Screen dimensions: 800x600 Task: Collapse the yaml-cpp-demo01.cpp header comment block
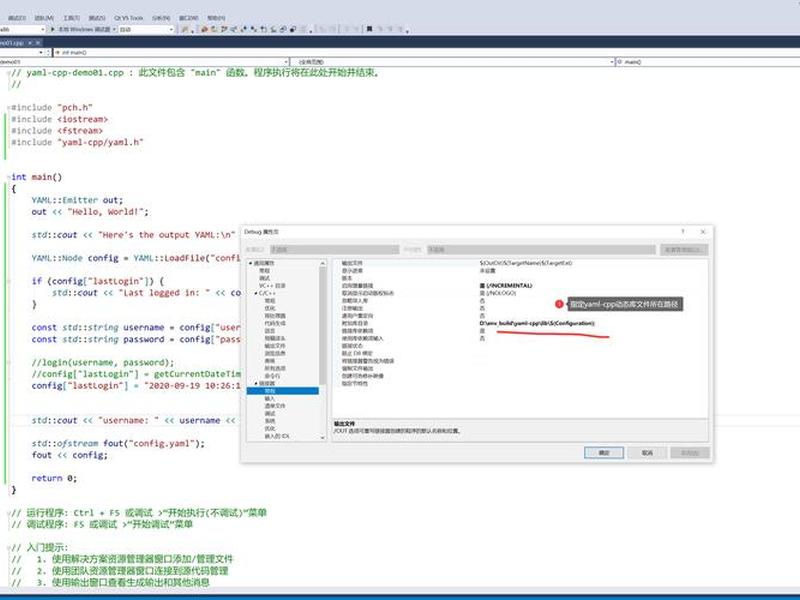click(x=8, y=73)
